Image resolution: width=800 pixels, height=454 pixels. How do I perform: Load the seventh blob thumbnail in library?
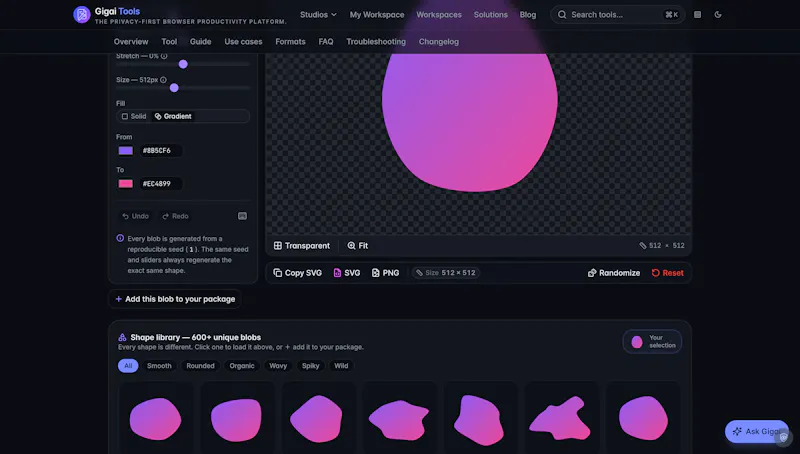[643, 418]
